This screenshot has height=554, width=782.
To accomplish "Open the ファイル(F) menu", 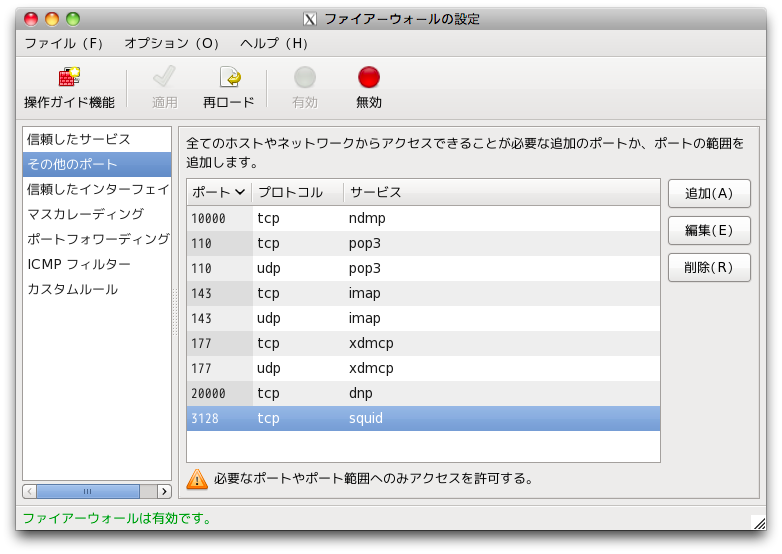I will click(64, 44).
